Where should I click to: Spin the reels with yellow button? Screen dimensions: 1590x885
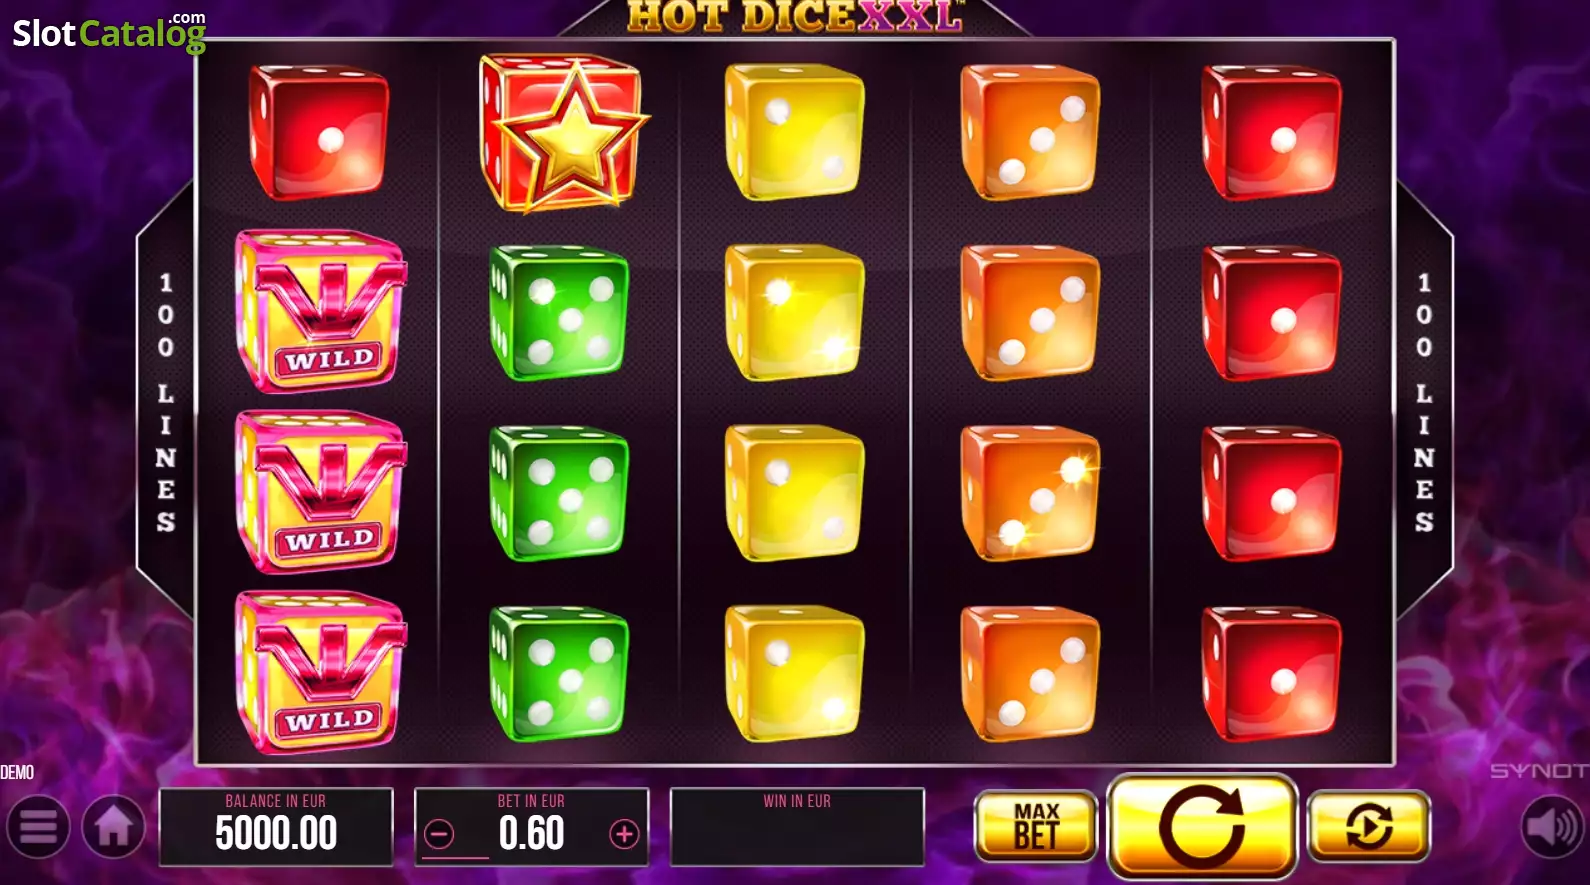(x=1202, y=826)
